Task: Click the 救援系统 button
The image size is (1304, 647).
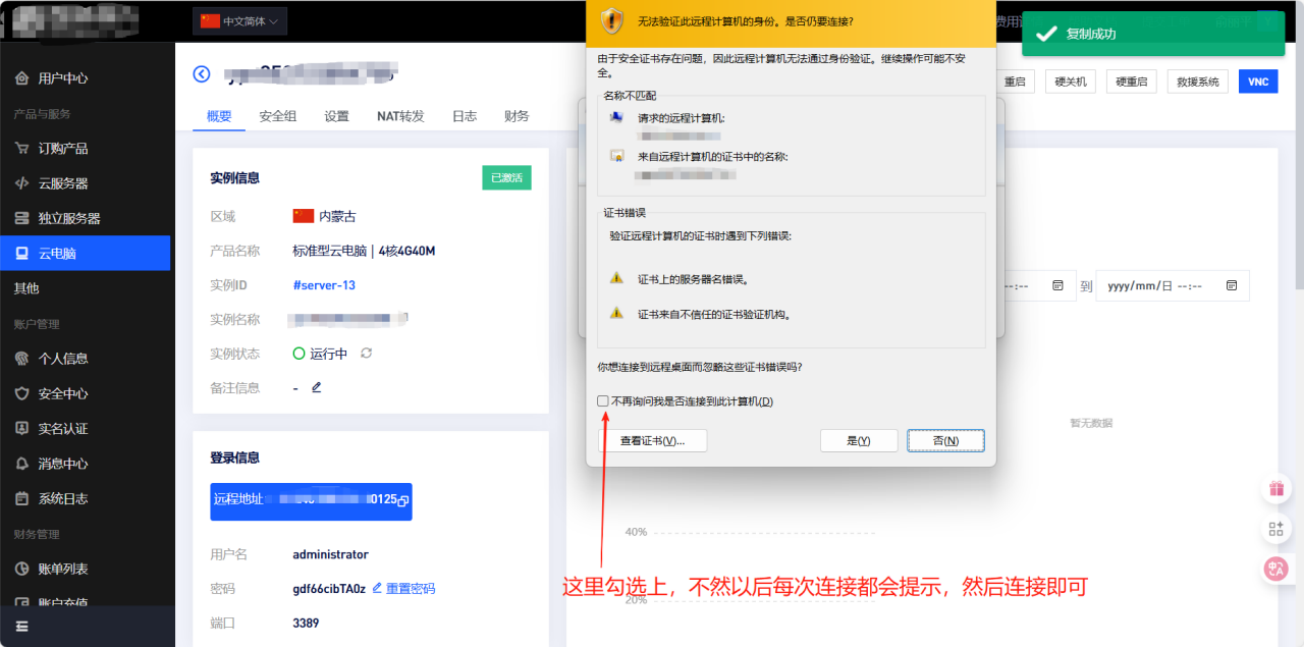Action: tap(1197, 82)
